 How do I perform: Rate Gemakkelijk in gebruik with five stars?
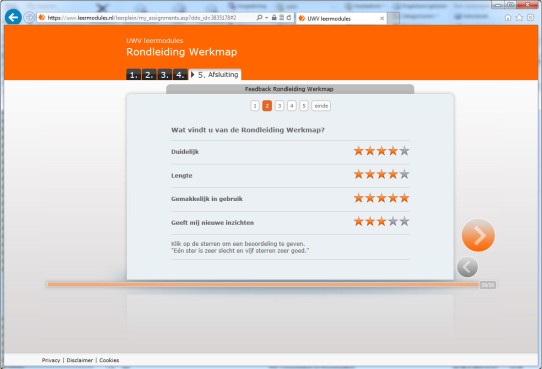(404, 198)
